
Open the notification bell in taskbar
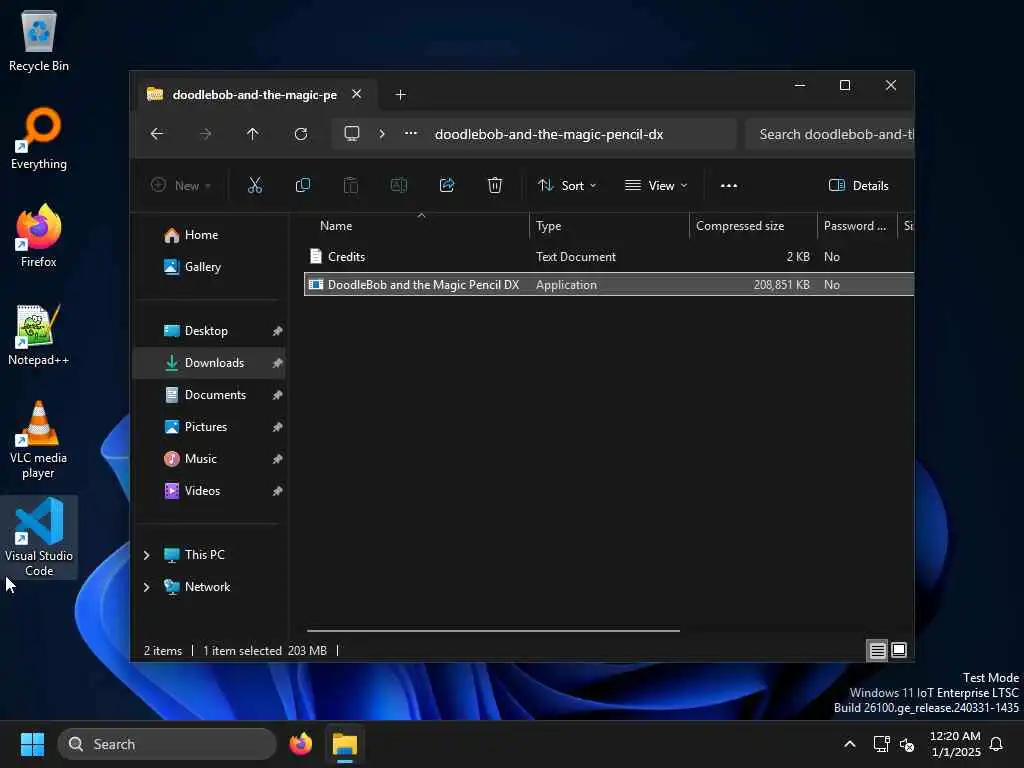click(x=997, y=744)
